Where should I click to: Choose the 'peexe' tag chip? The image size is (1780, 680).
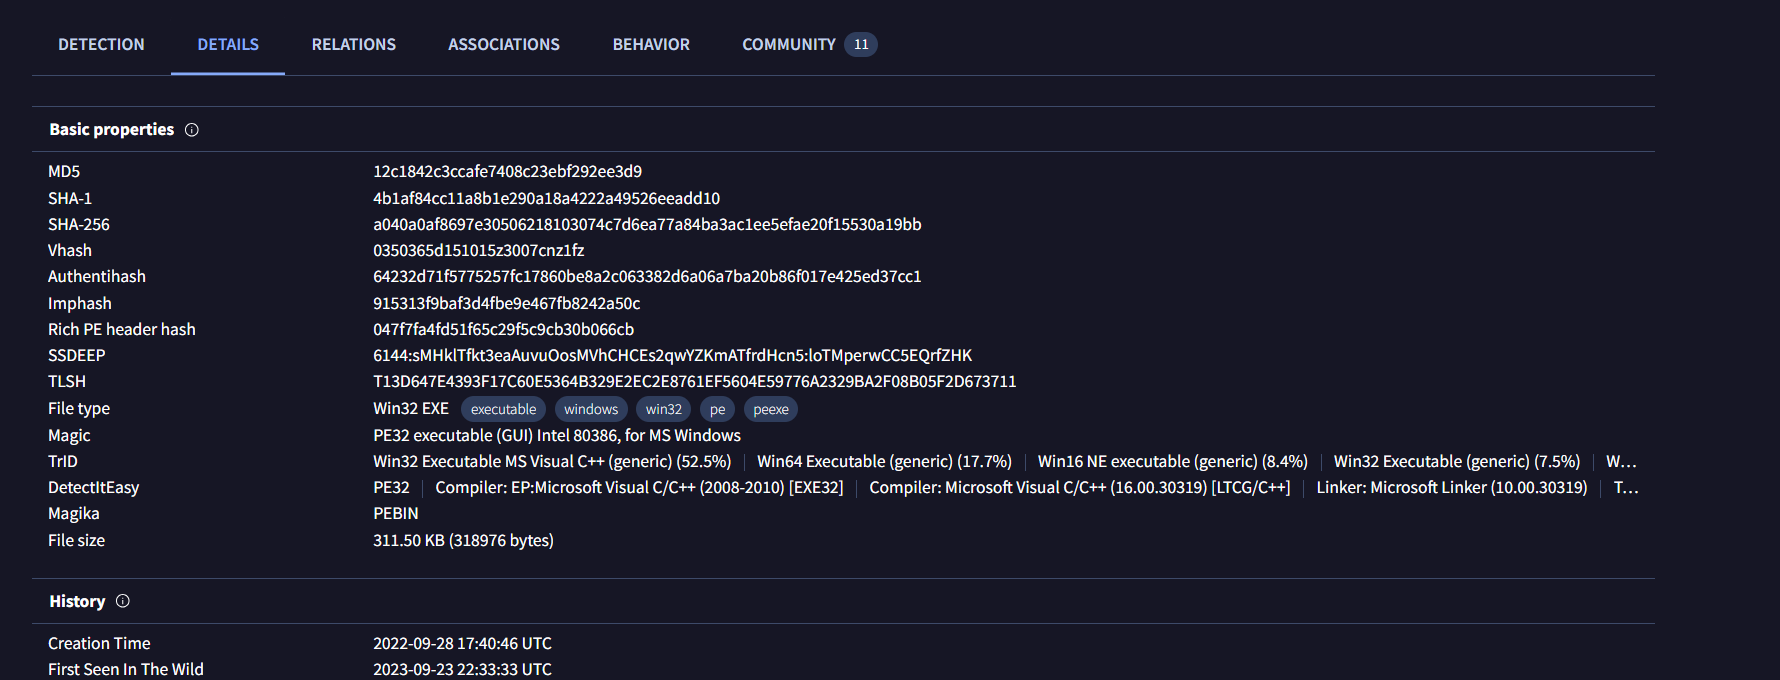(x=771, y=409)
